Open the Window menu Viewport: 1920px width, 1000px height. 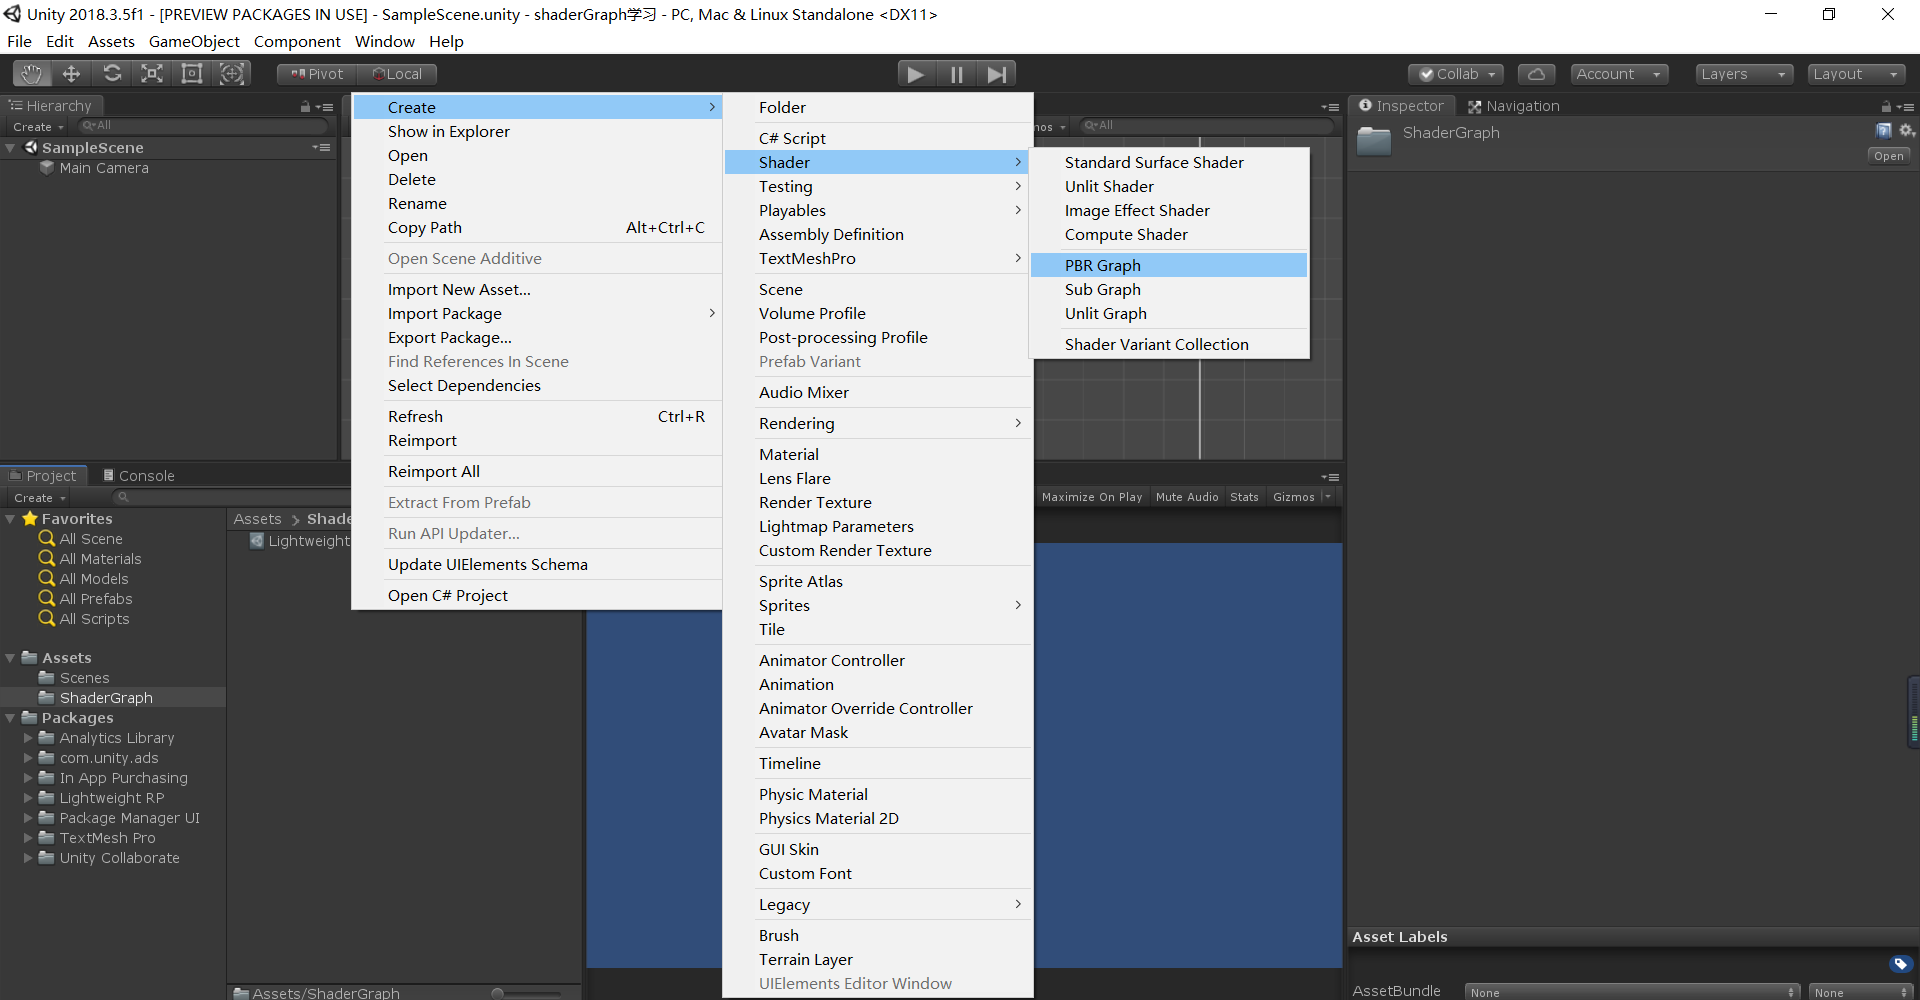[384, 41]
